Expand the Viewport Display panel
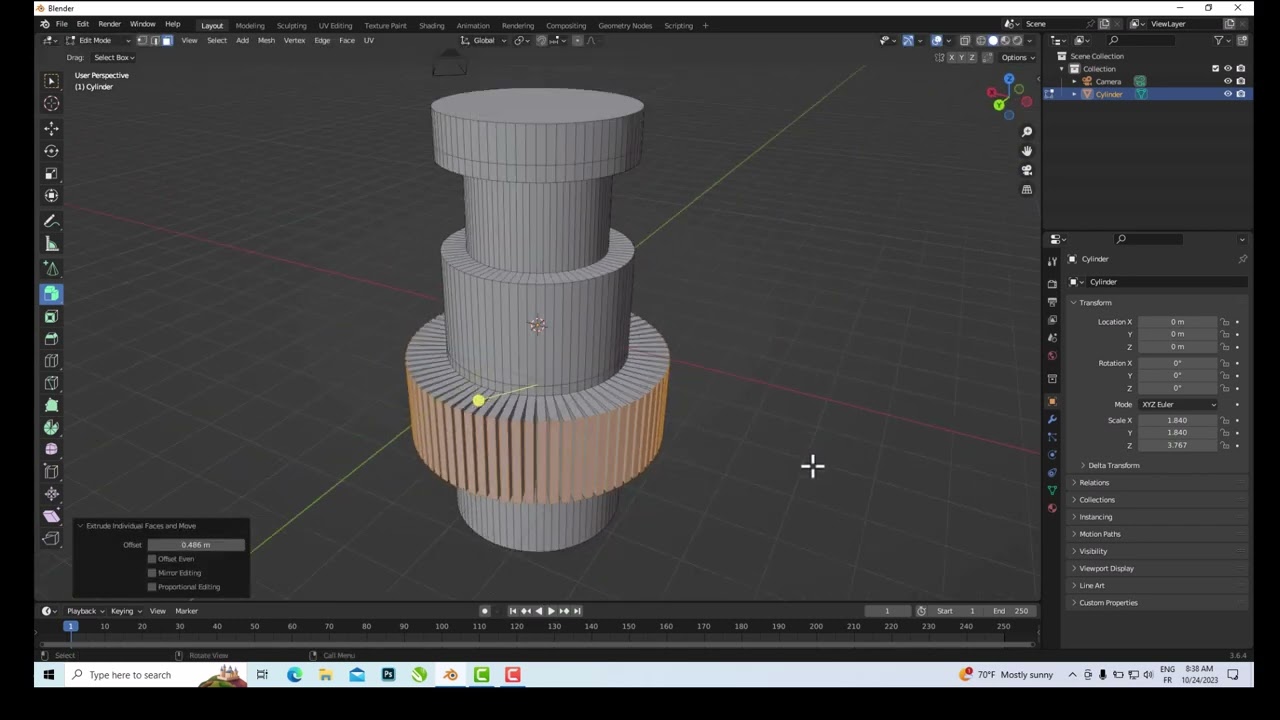 tap(1106, 568)
